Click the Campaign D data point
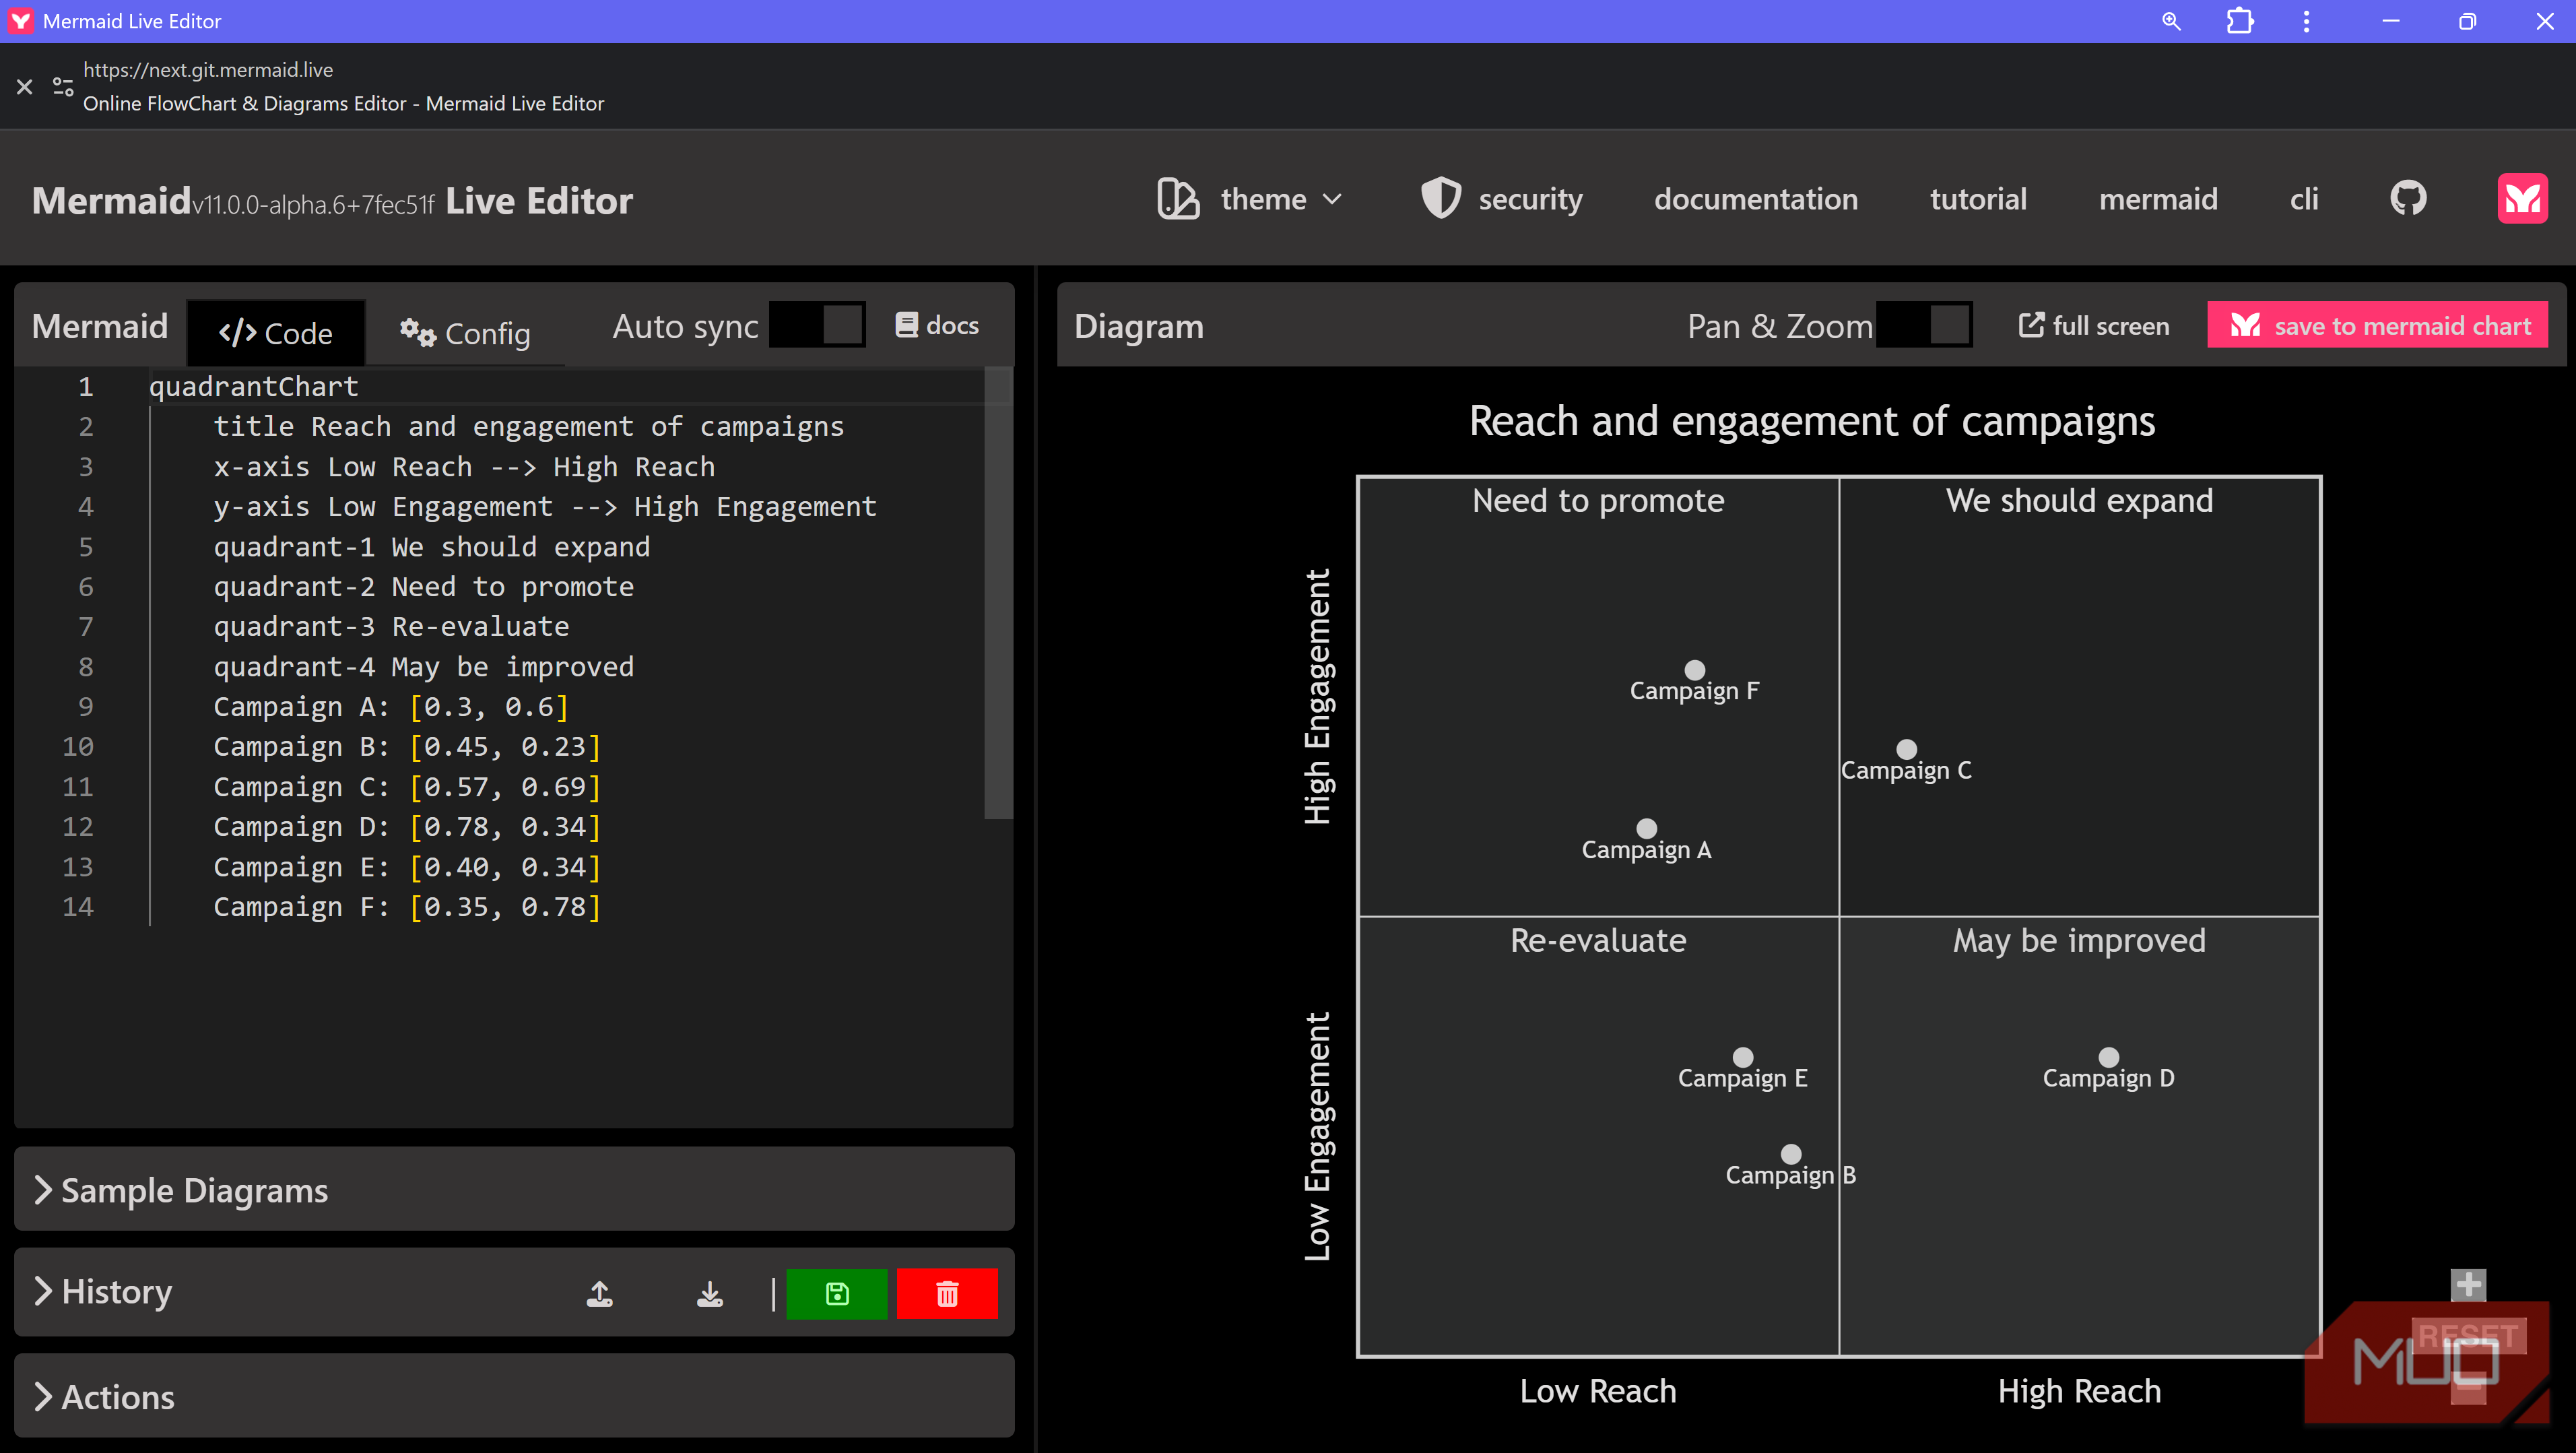The width and height of the screenshot is (2576, 1453). tap(2108, 1057)
